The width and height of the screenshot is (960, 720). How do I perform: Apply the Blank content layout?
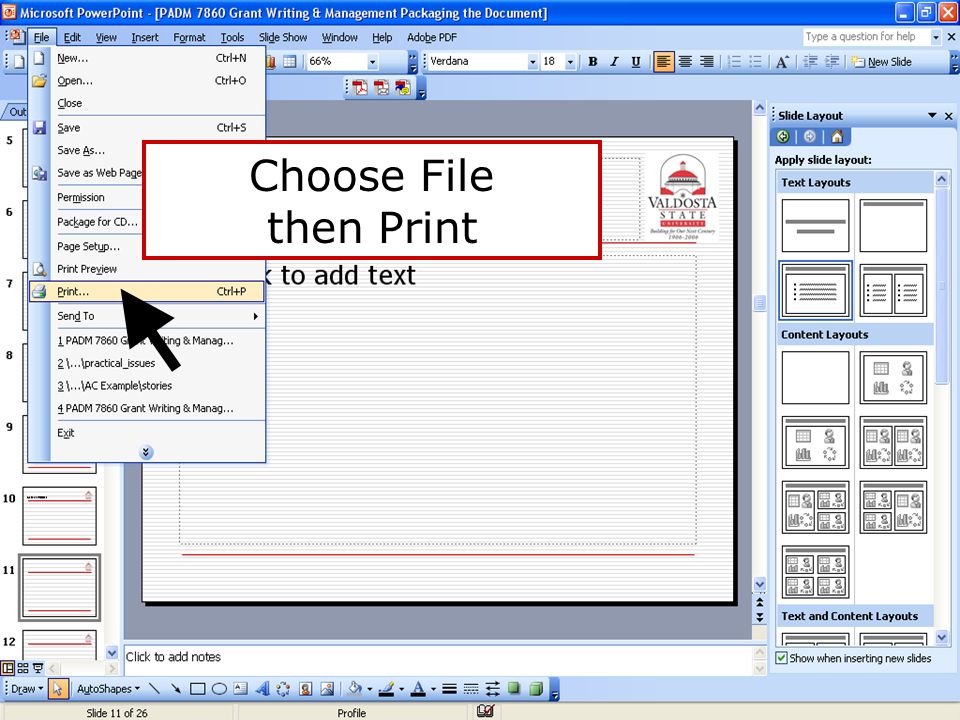[816, 378]
